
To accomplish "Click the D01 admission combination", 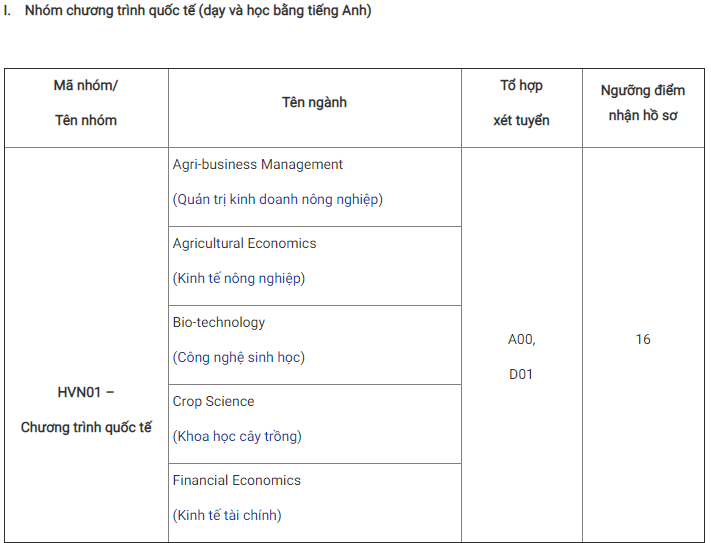I will 521,374.
